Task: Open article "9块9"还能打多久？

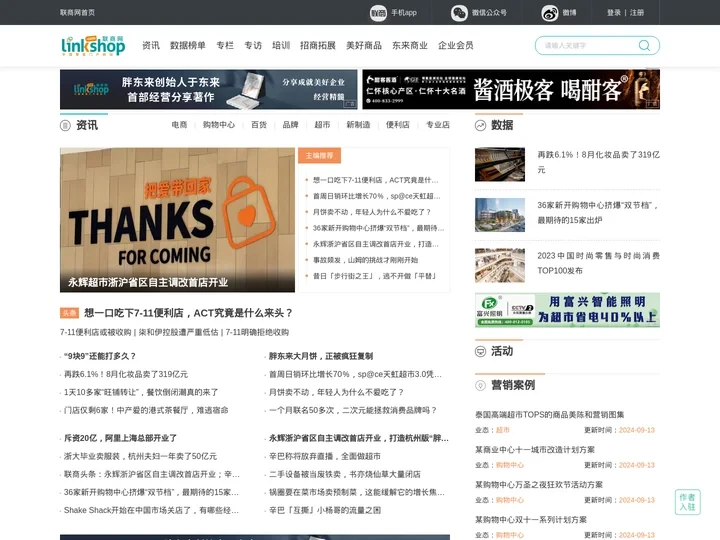Action: coord(100,356)
